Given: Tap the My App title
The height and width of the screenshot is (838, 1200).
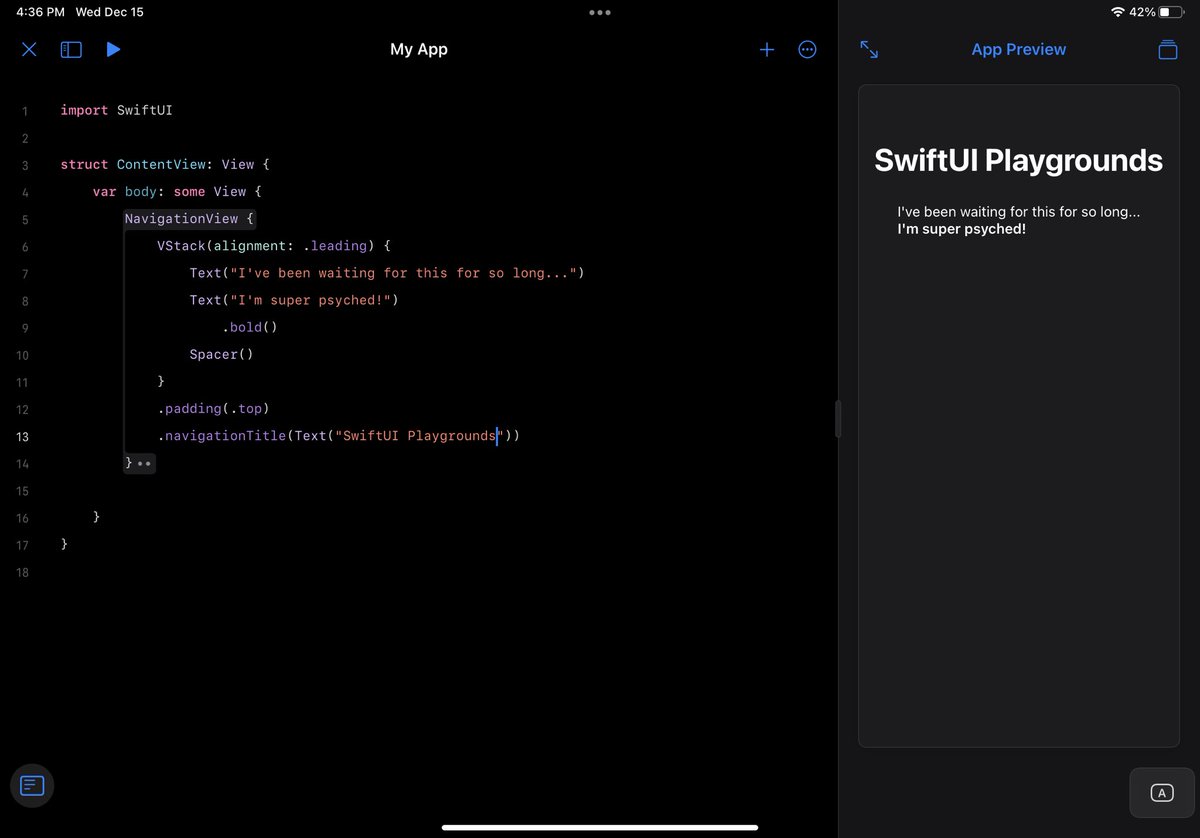Looking at the screenshot, I should point(418,49).
